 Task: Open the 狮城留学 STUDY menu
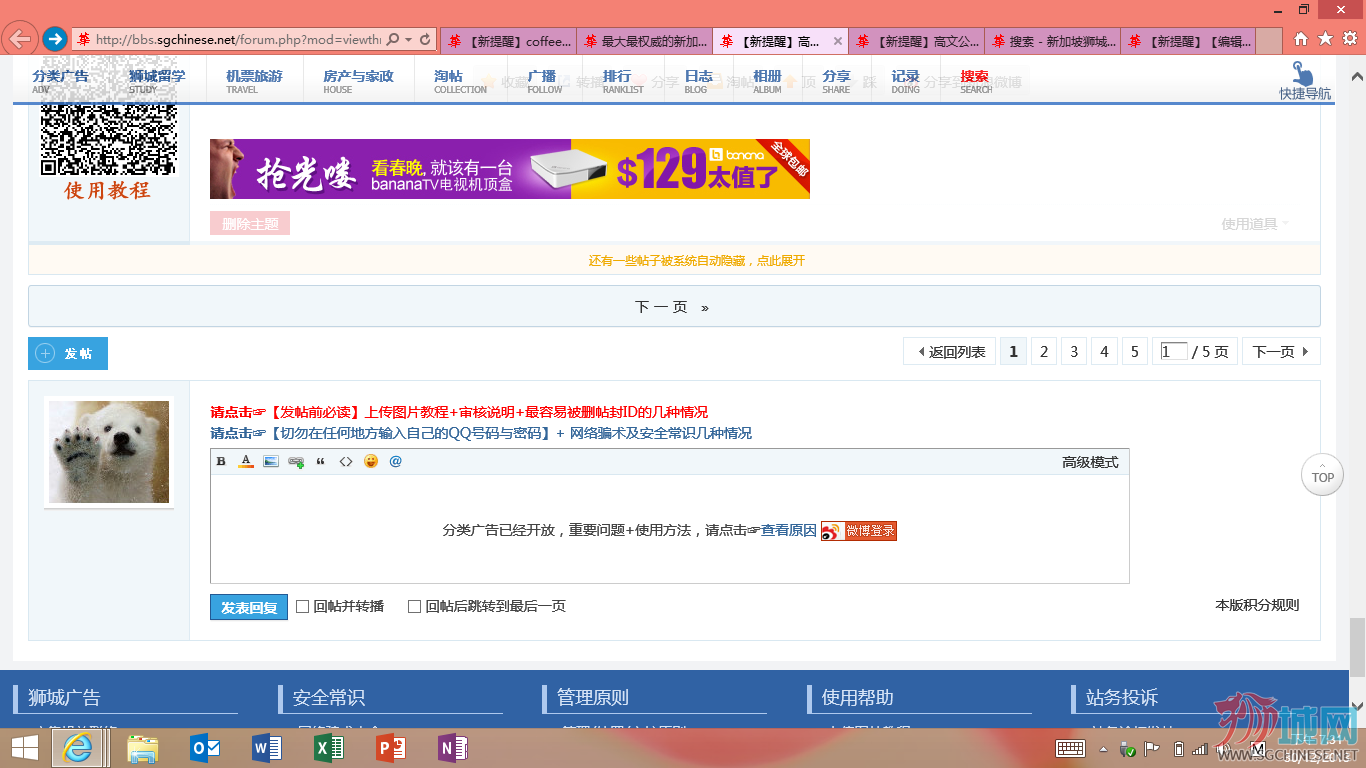157,81
